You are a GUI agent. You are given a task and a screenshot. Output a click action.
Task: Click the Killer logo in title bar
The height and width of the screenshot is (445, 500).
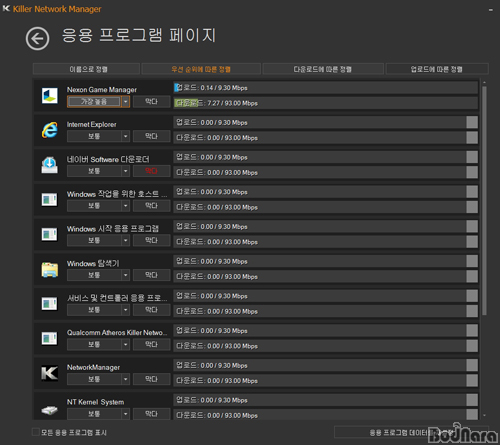tap(6, 8)
